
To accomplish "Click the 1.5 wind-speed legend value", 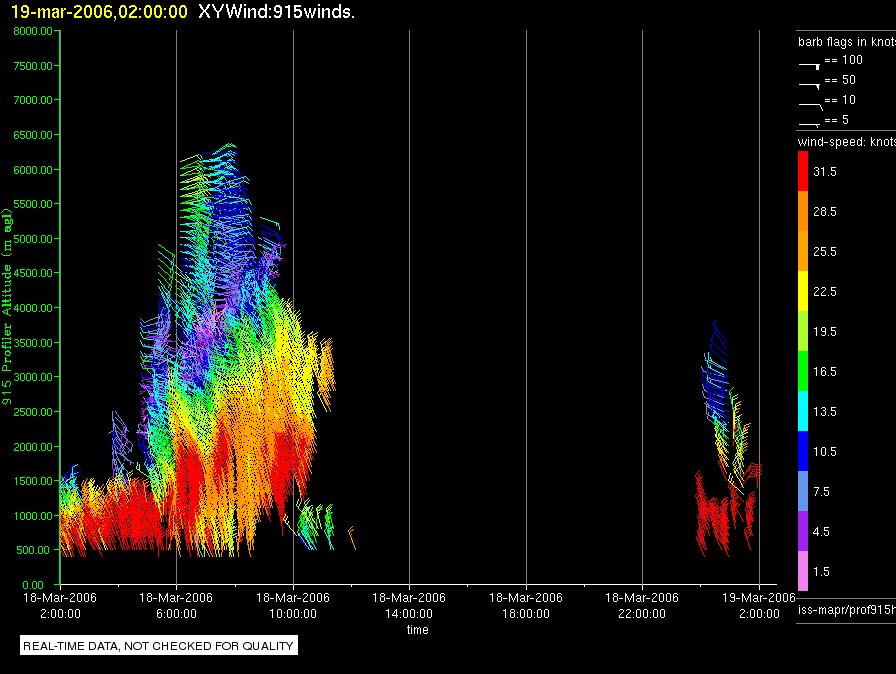I will pyautogui.click(x=821, y=571).
